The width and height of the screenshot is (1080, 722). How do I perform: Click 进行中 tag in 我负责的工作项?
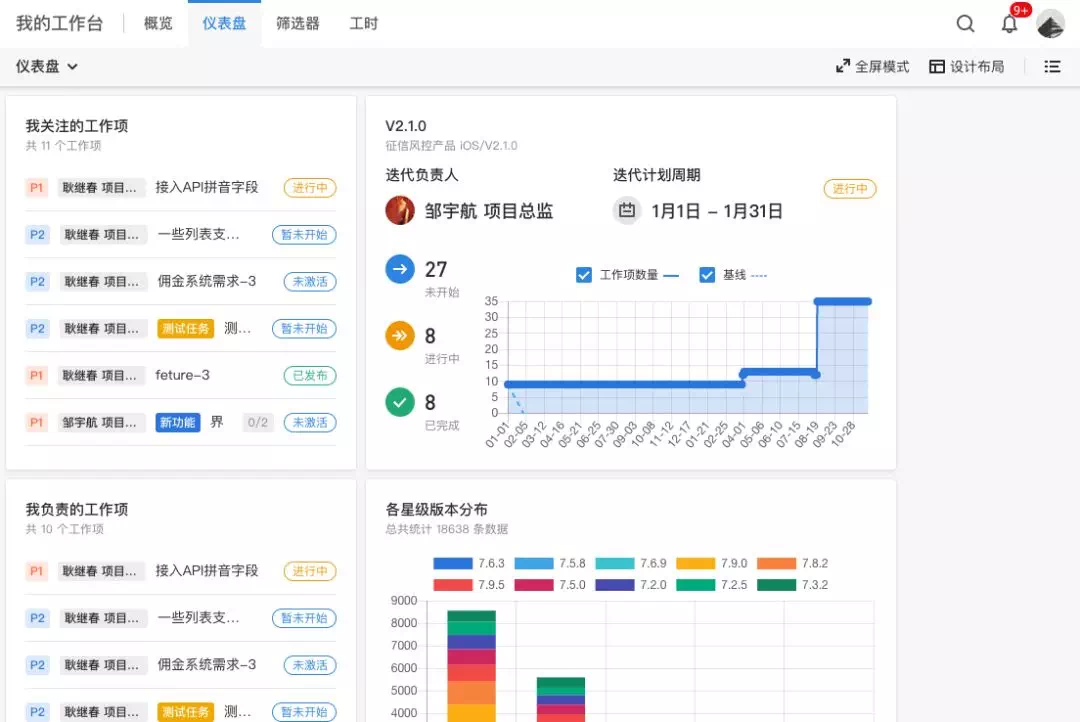point(310,571)
